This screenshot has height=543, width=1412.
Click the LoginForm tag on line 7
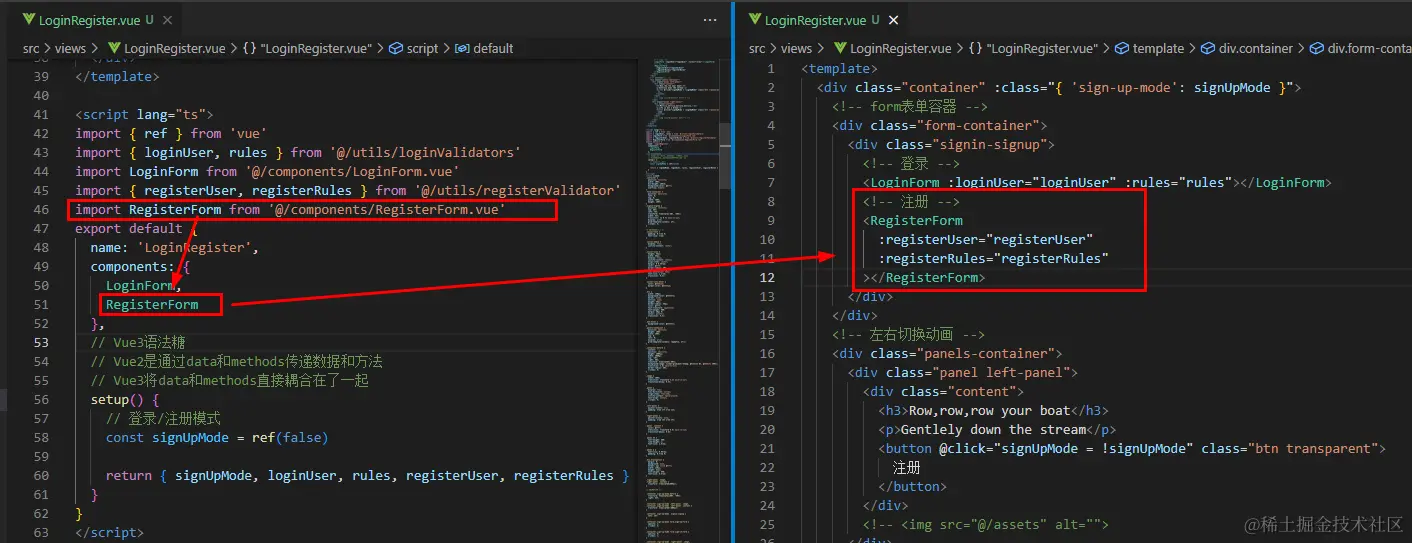[x=1095, y=183]
